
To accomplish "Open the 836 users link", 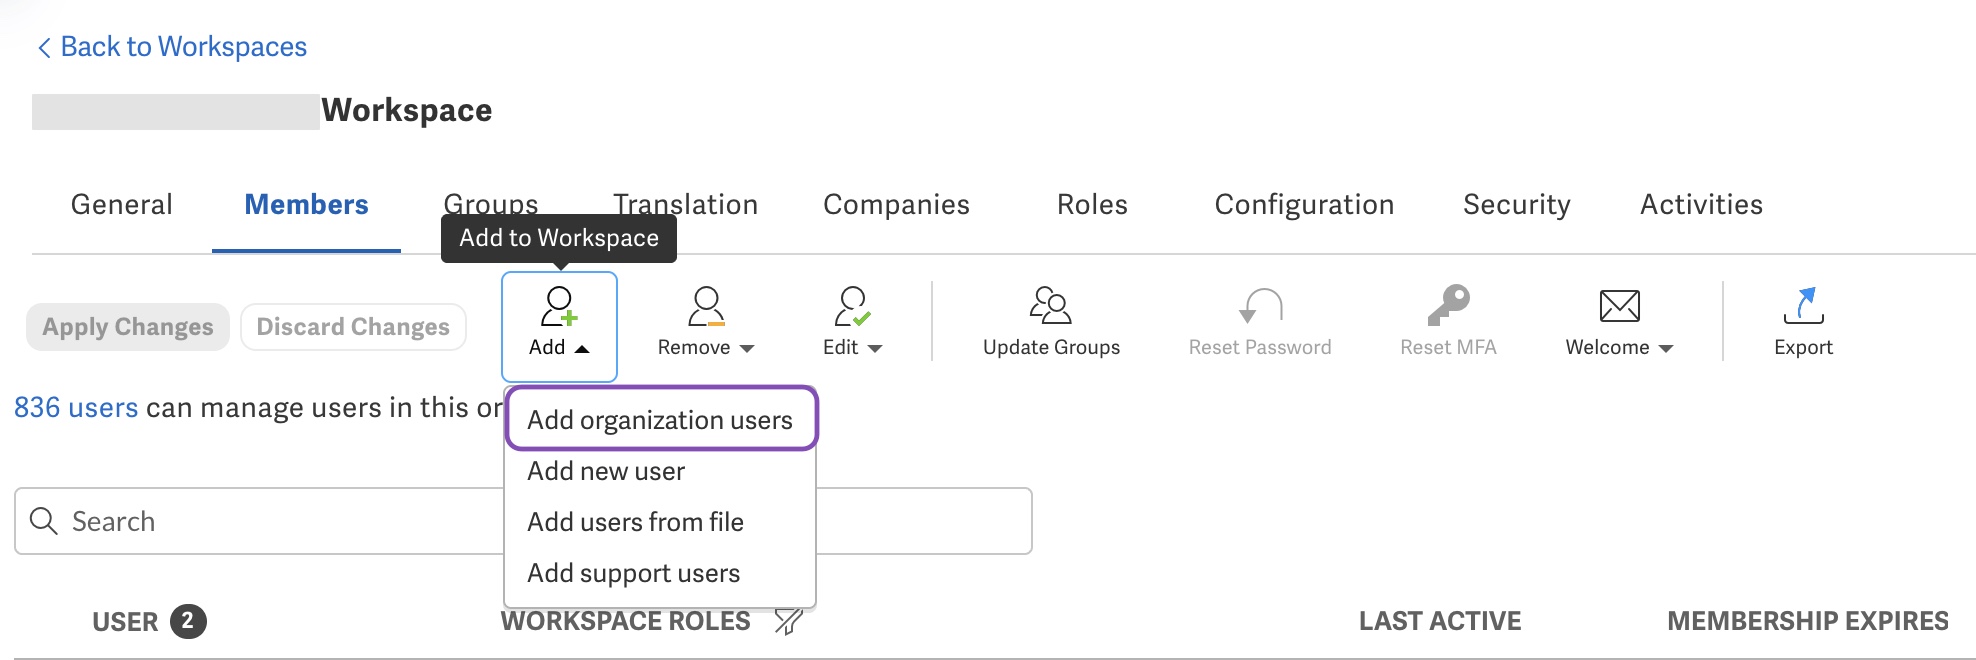I will tap(76, 408).
